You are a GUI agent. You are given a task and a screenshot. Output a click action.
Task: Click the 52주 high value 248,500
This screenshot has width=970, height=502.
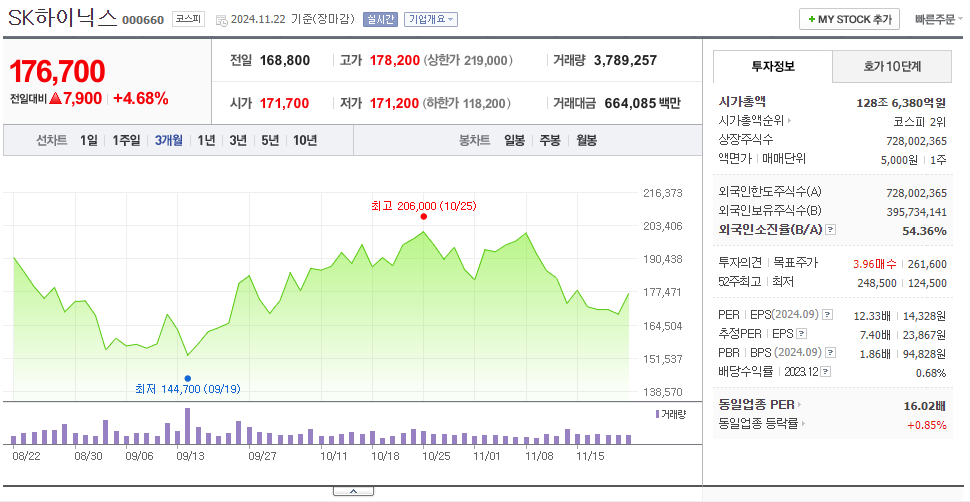[877, 283]
